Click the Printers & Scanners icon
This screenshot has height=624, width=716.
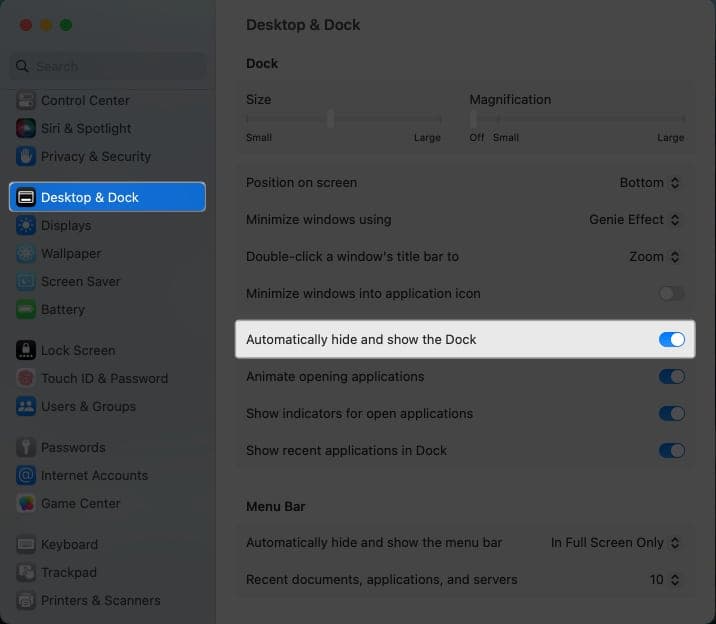click(x=26, y=600)
